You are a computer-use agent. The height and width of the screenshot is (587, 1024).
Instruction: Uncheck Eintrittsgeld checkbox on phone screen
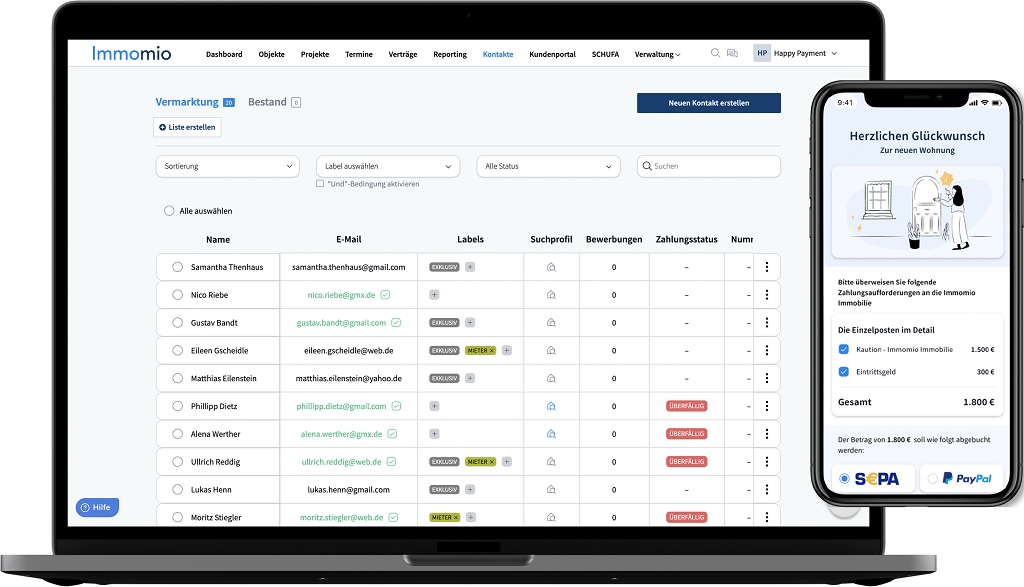(844, 372)
